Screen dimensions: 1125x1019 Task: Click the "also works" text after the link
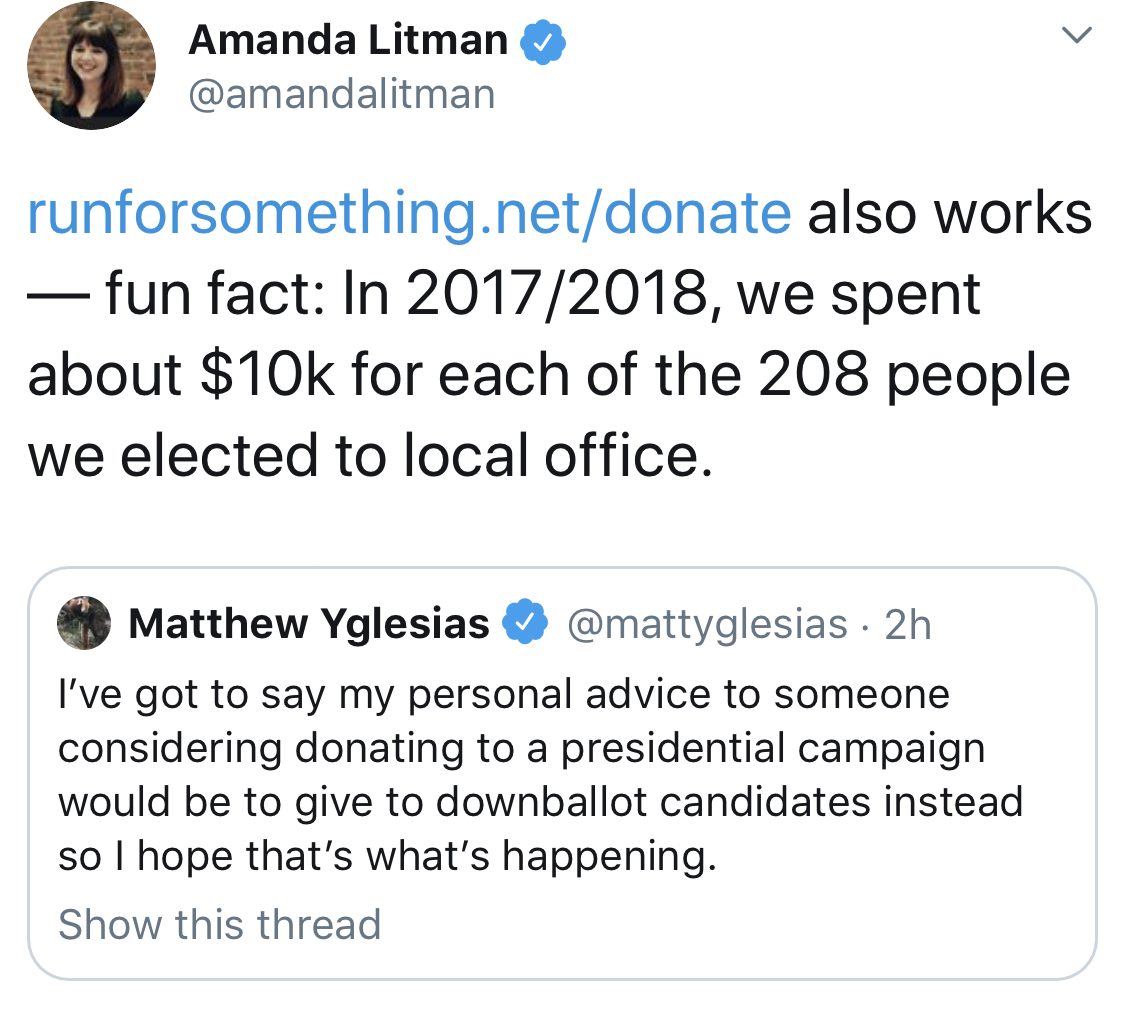click(x=949, y=213)
